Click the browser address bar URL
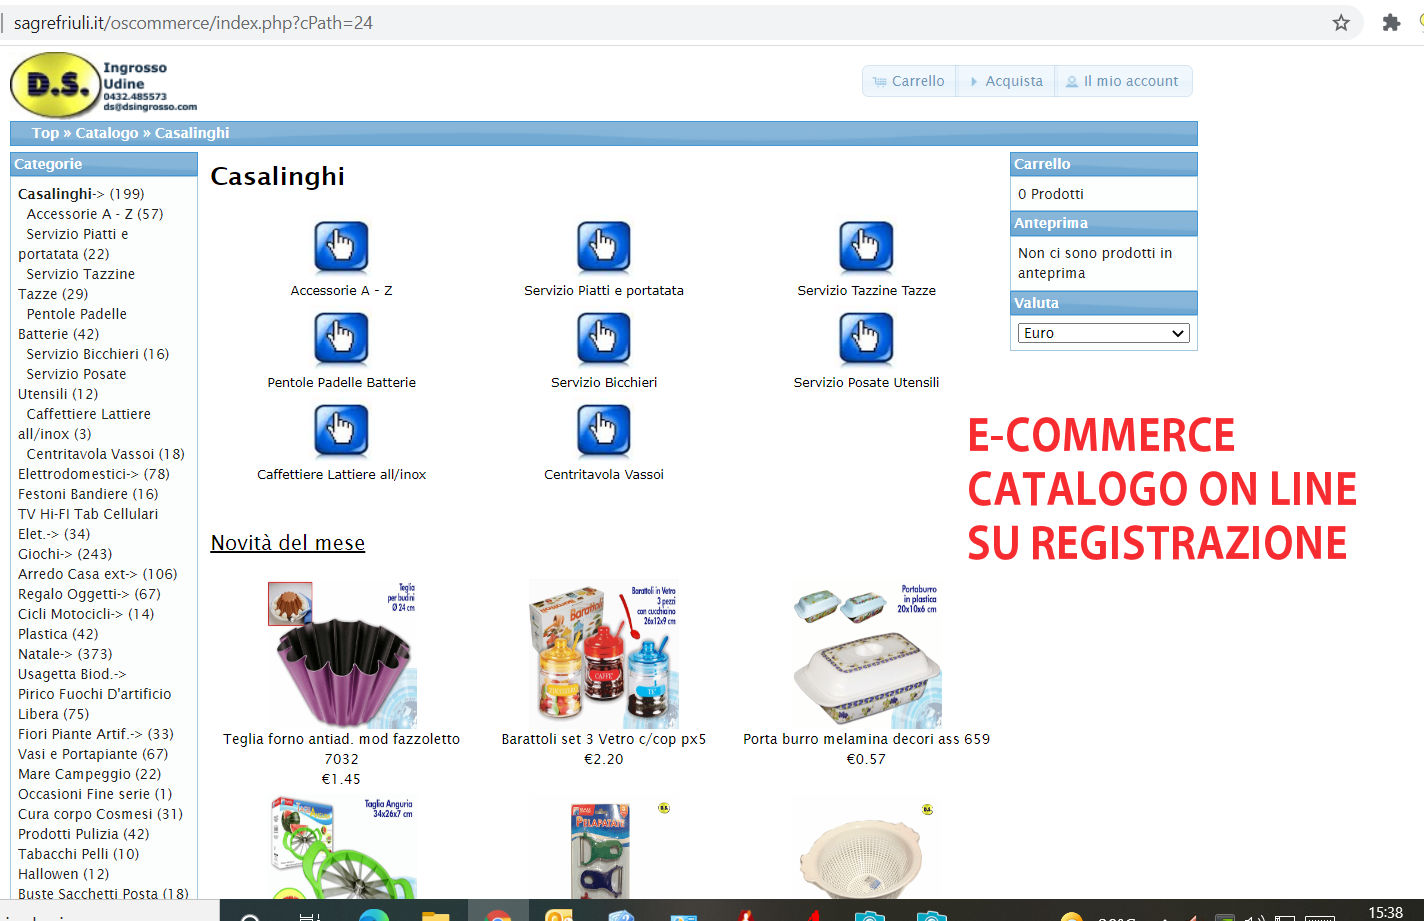 click(x=193, y=22)
